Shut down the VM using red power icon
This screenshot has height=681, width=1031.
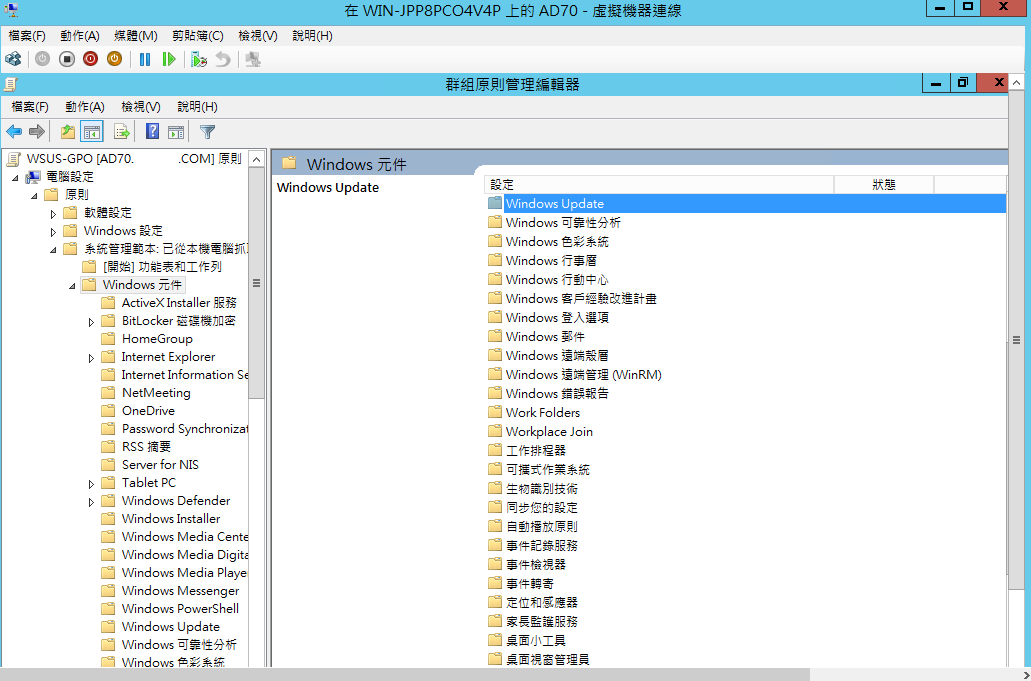pyautogui.click(x=91, y=59)
